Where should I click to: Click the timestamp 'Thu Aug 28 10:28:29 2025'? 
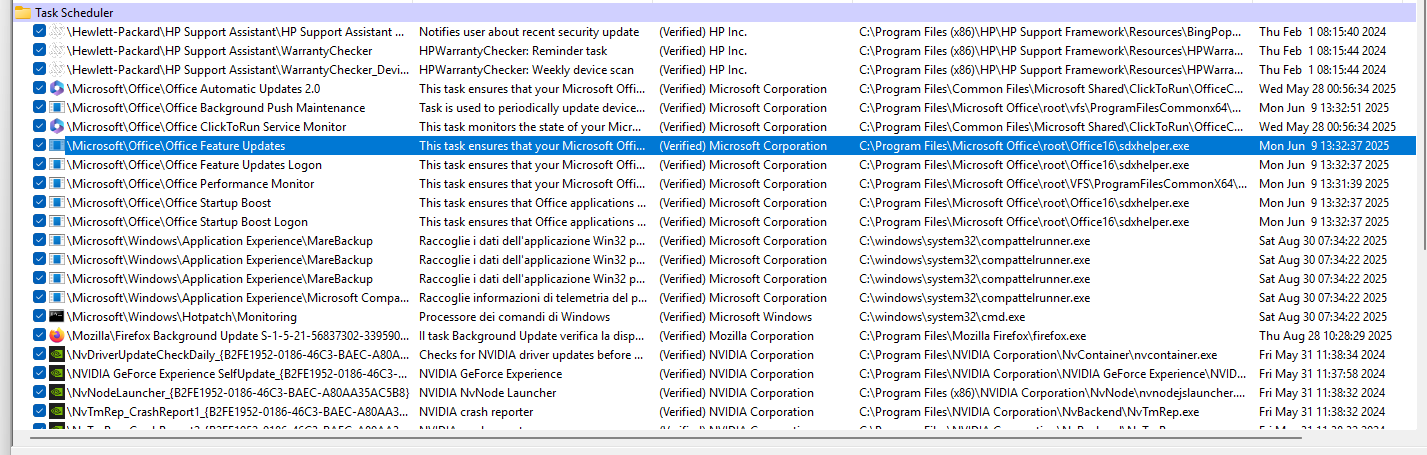click(1325, 336)
